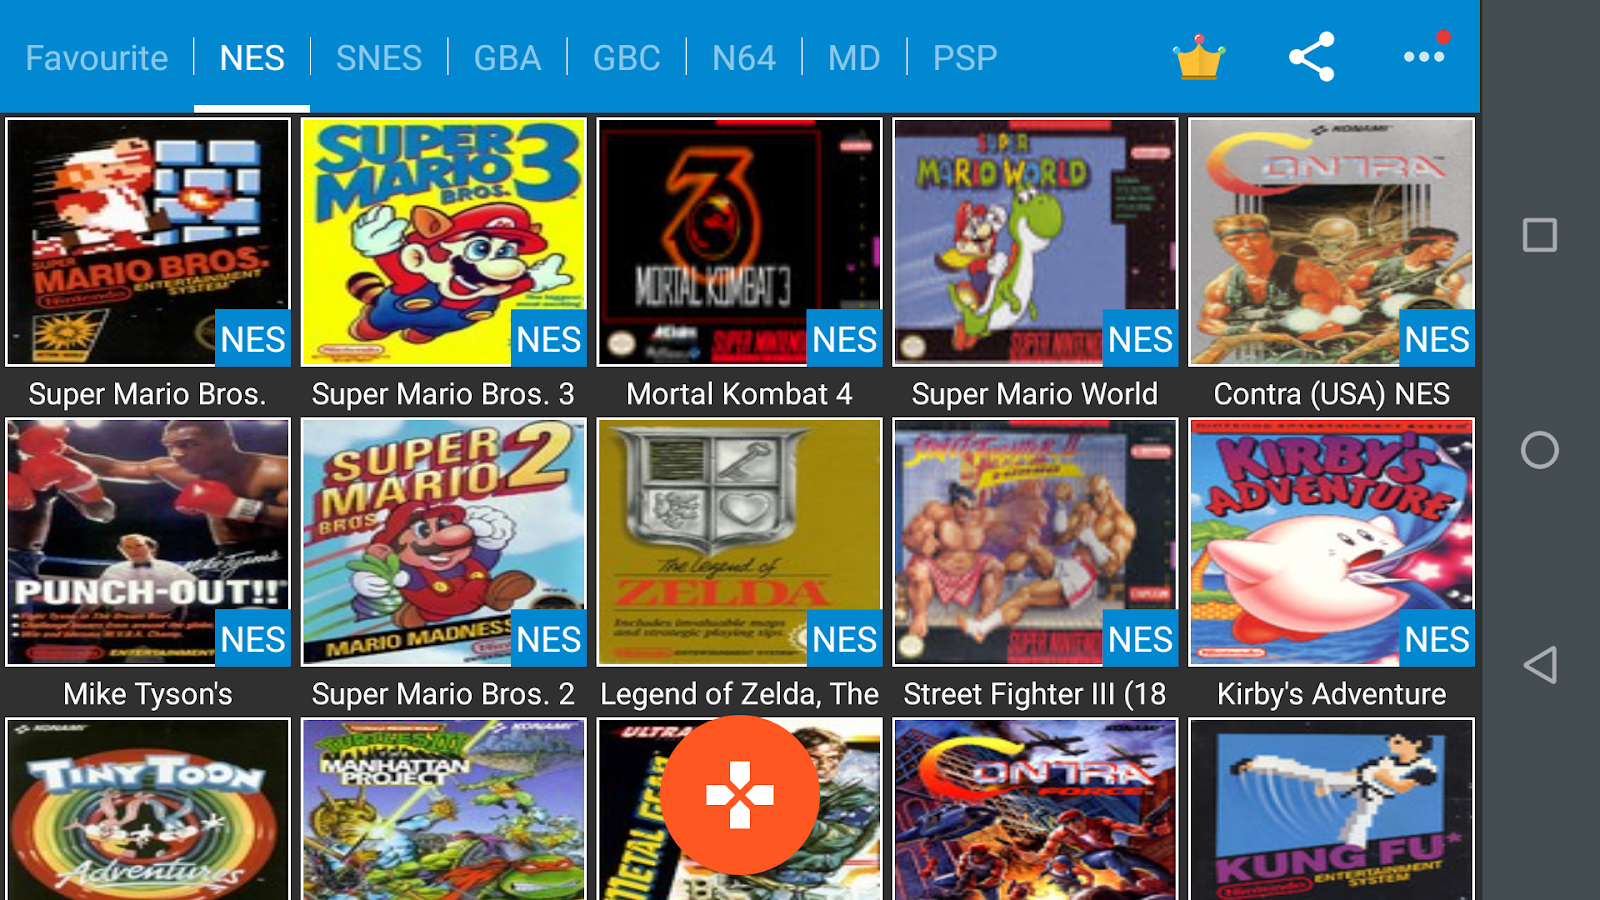Open the Contra (USA) NES cover art
The height and width of the screenshot is (900, 1600).
coord(1332,242)
